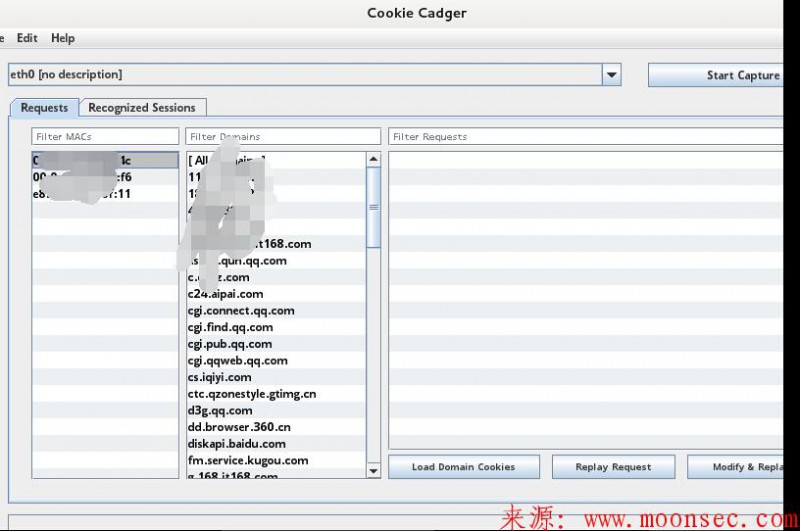Expand the eth0 interface dropdown arrow
The image size is (800, 531).
click(611, 74)
